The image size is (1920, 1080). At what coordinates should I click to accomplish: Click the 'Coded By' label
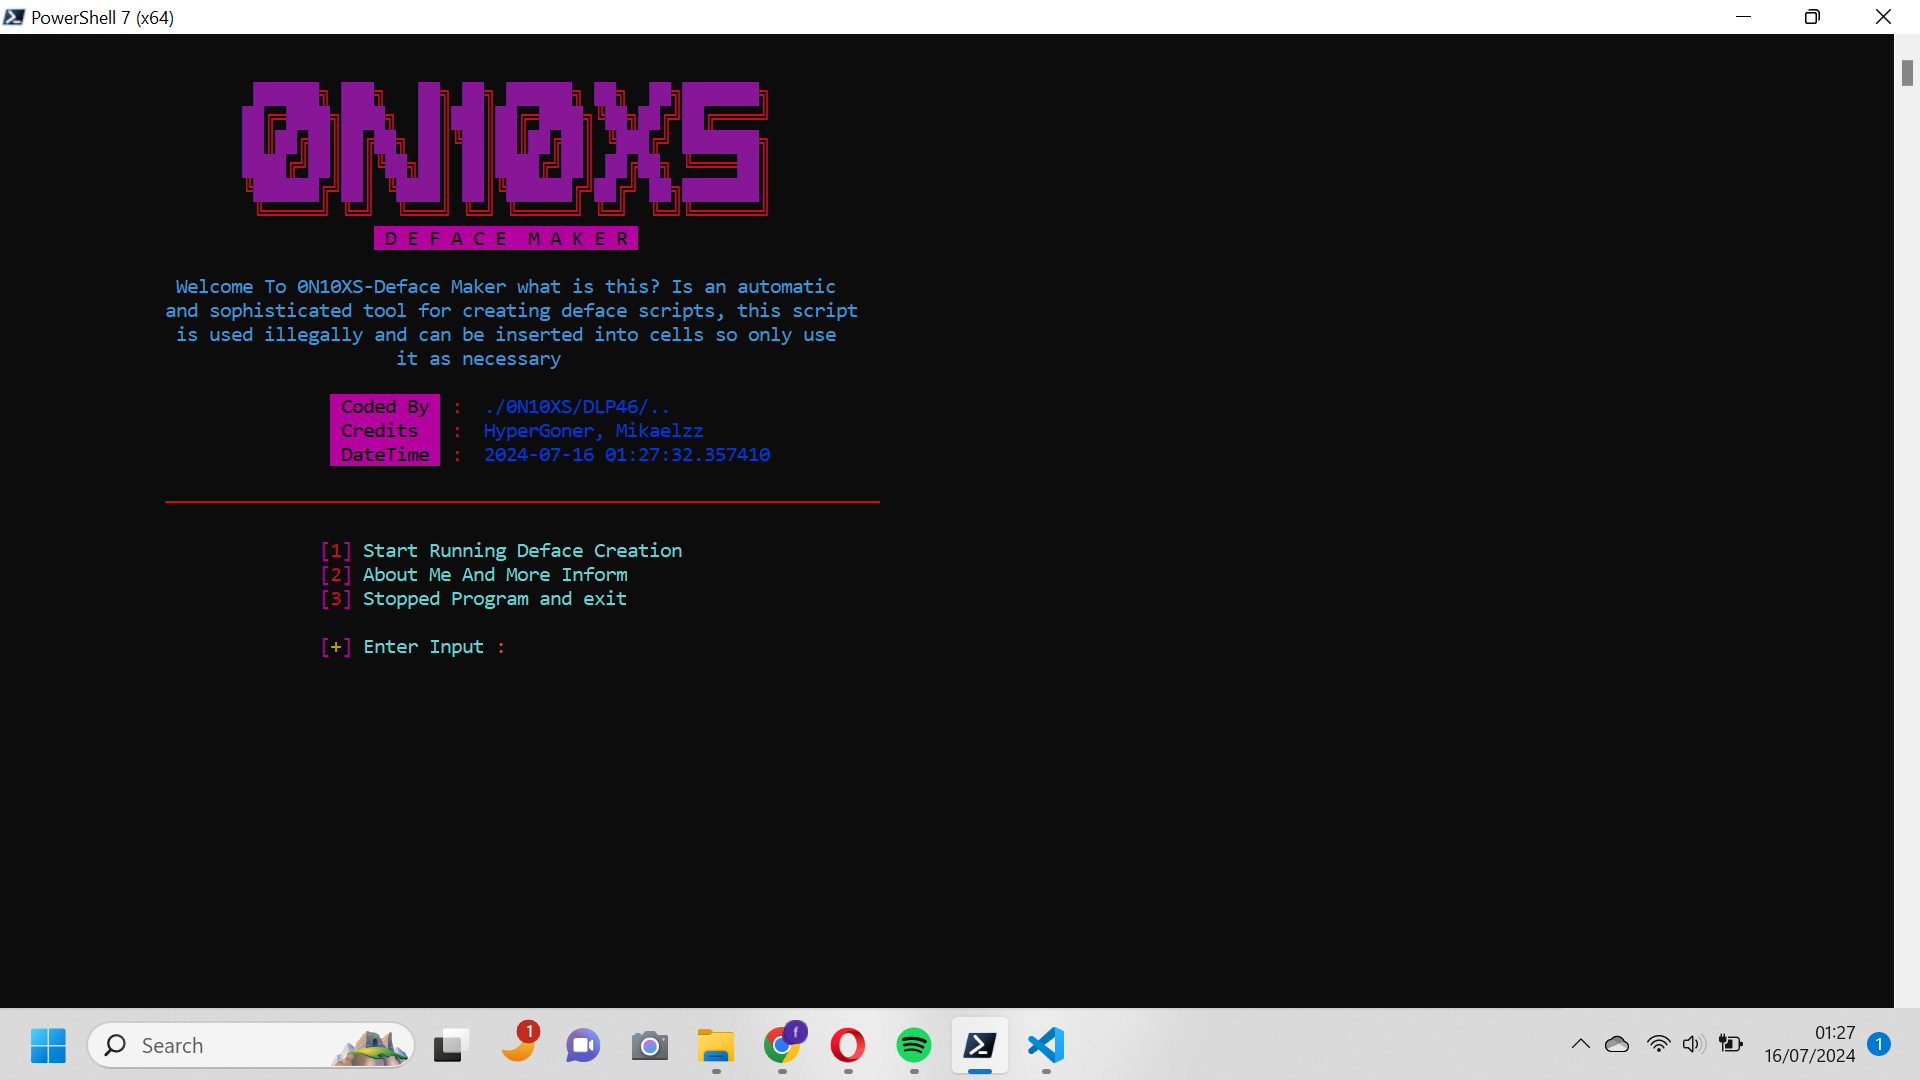[x=385, y=407]
